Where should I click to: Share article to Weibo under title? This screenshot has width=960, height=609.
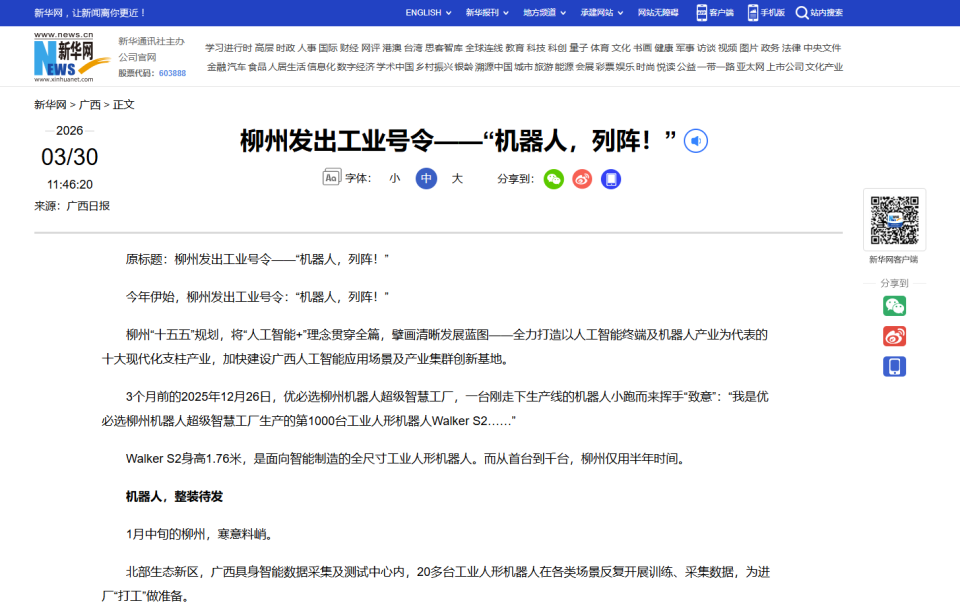582,179
